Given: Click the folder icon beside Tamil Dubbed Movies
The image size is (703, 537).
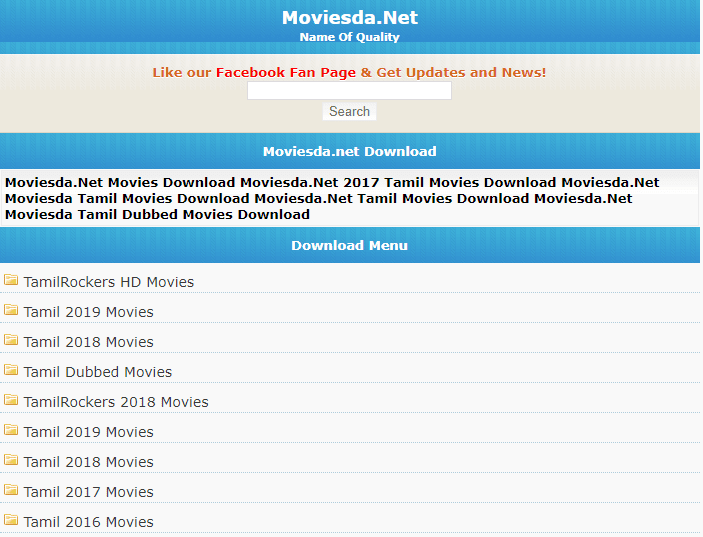Looking at the screenshot, I should click(11, 370).
